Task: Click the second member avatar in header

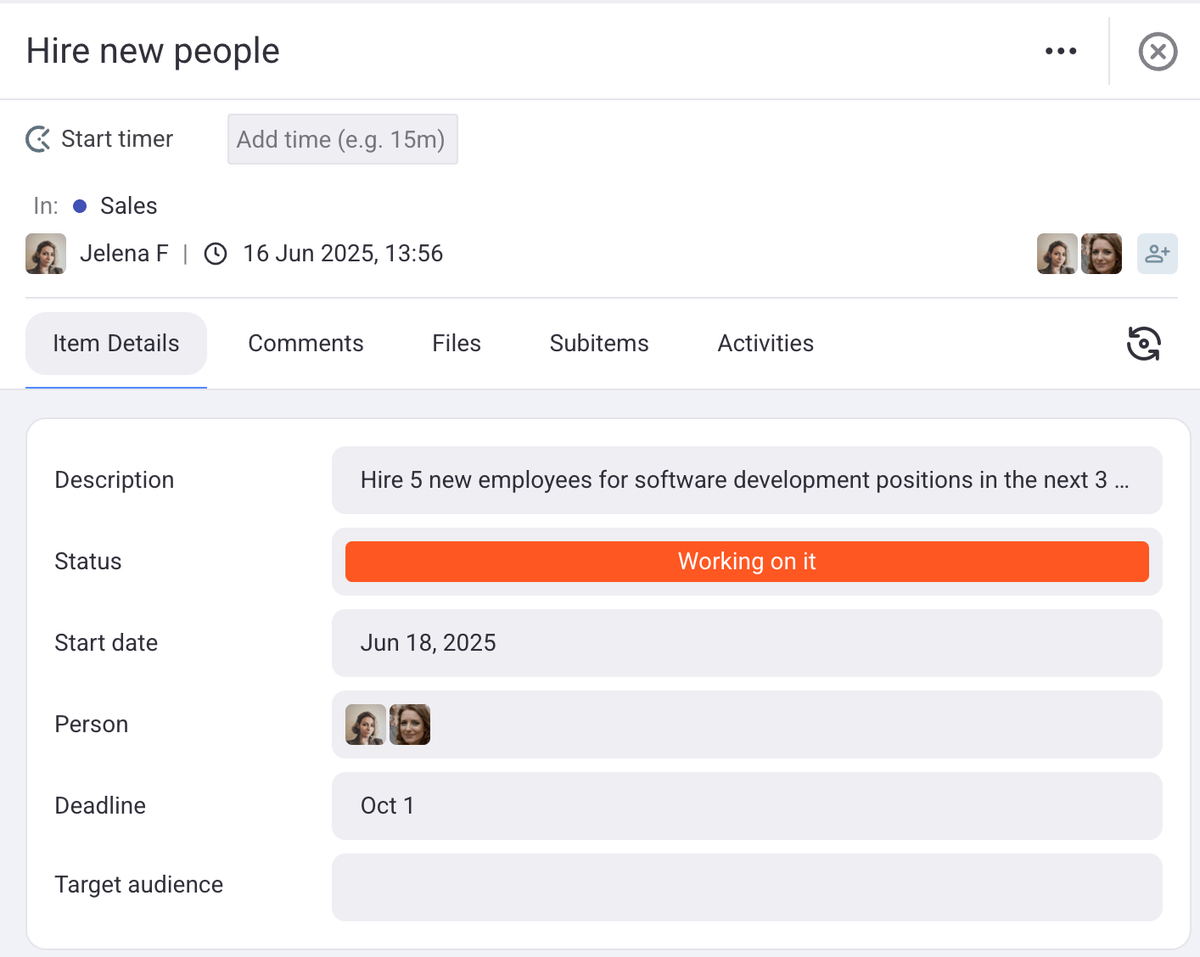Action: point(1101,254)
